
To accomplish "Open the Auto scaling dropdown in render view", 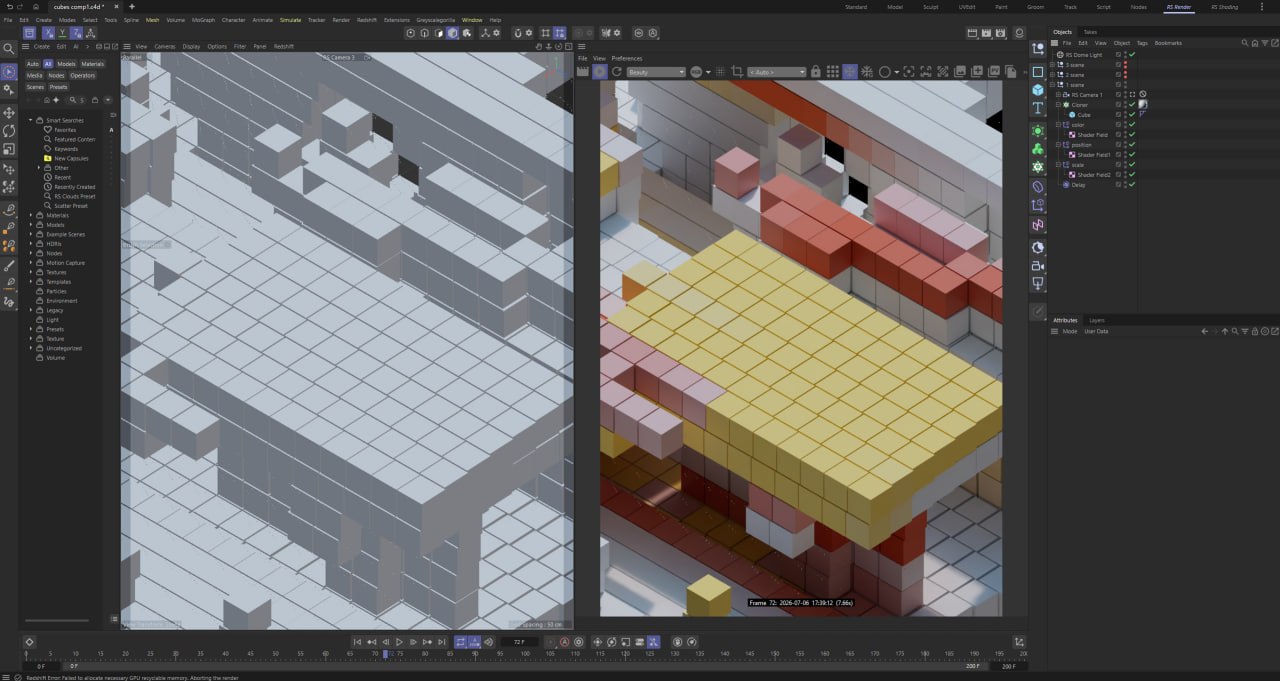I will (x=776, y=72).
